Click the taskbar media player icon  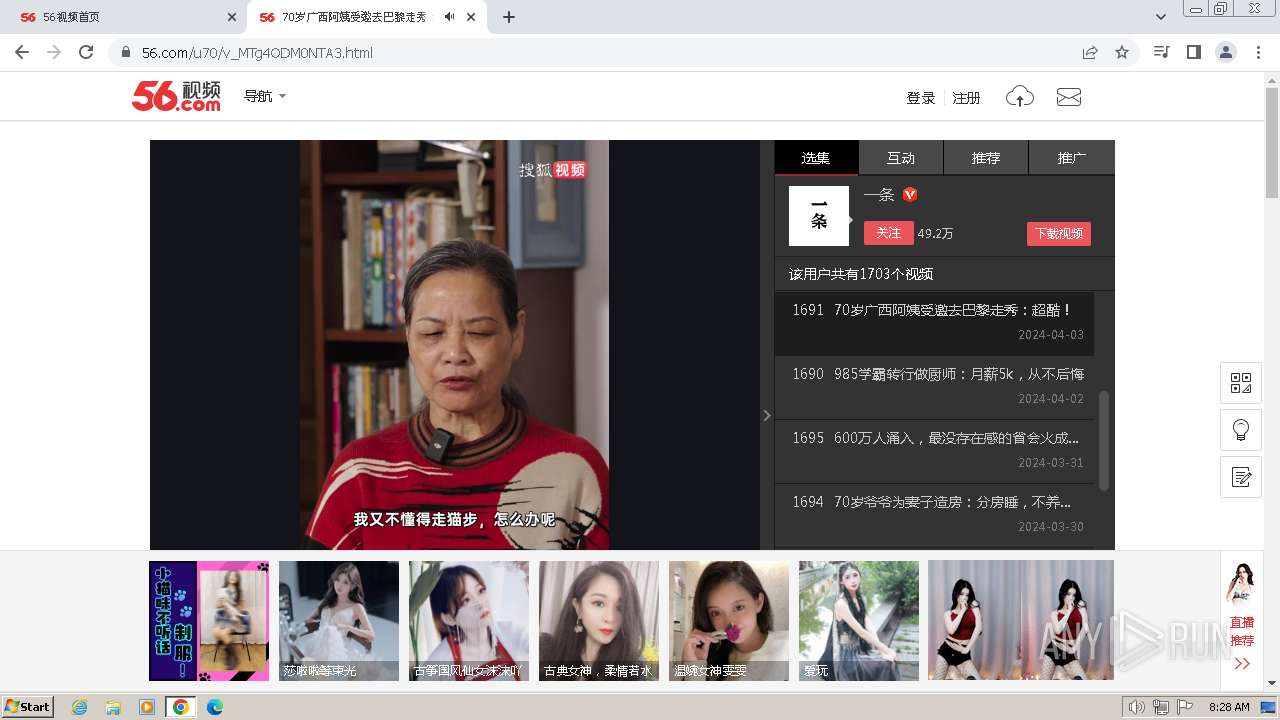(x=147, y=707)
